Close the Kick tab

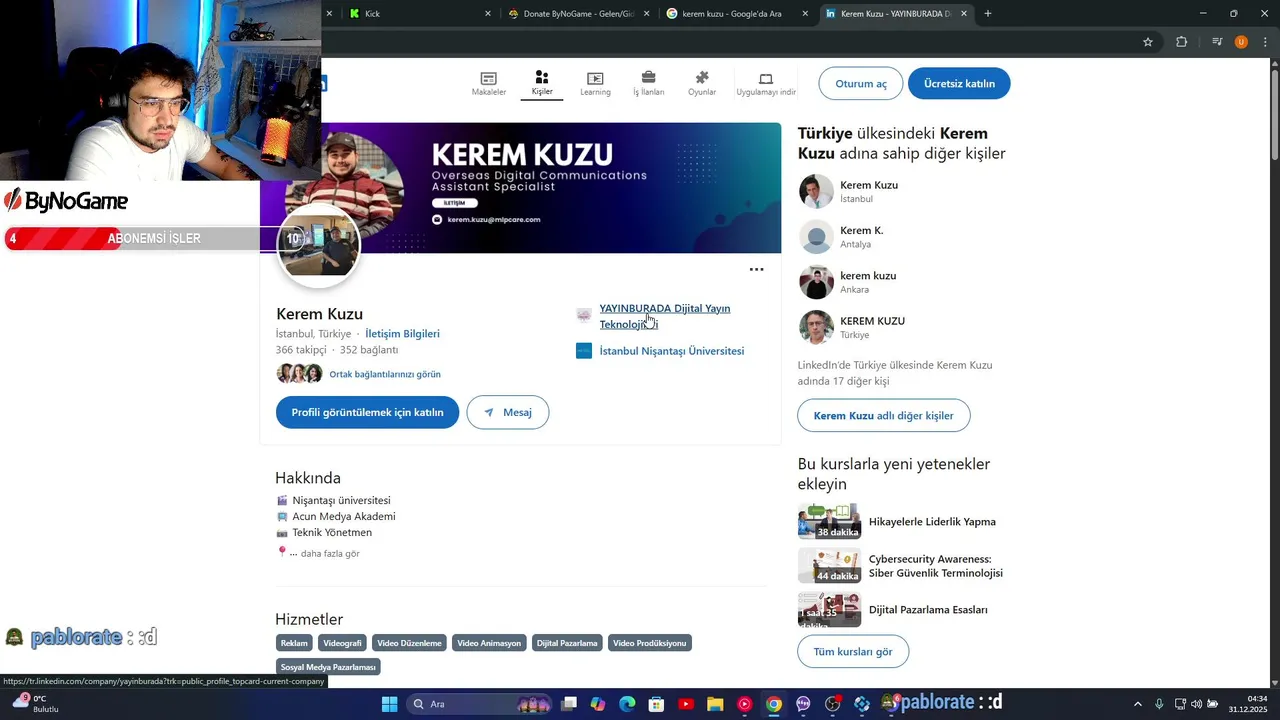(x=488, y=14)
